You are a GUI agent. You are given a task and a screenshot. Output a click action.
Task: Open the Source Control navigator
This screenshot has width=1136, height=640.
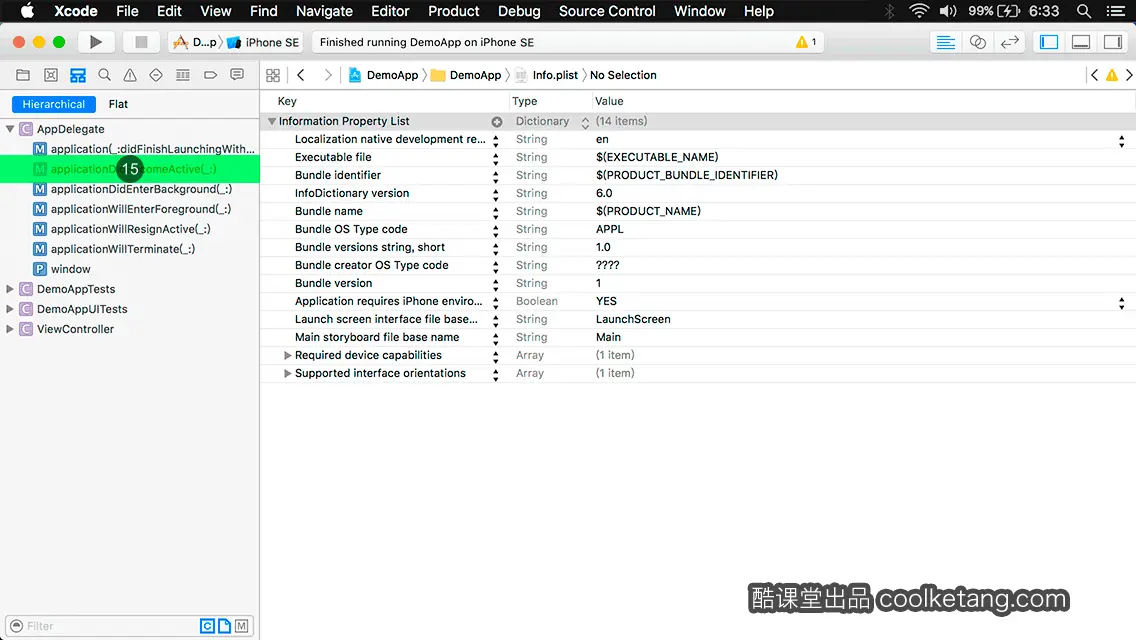click(51, 75)
